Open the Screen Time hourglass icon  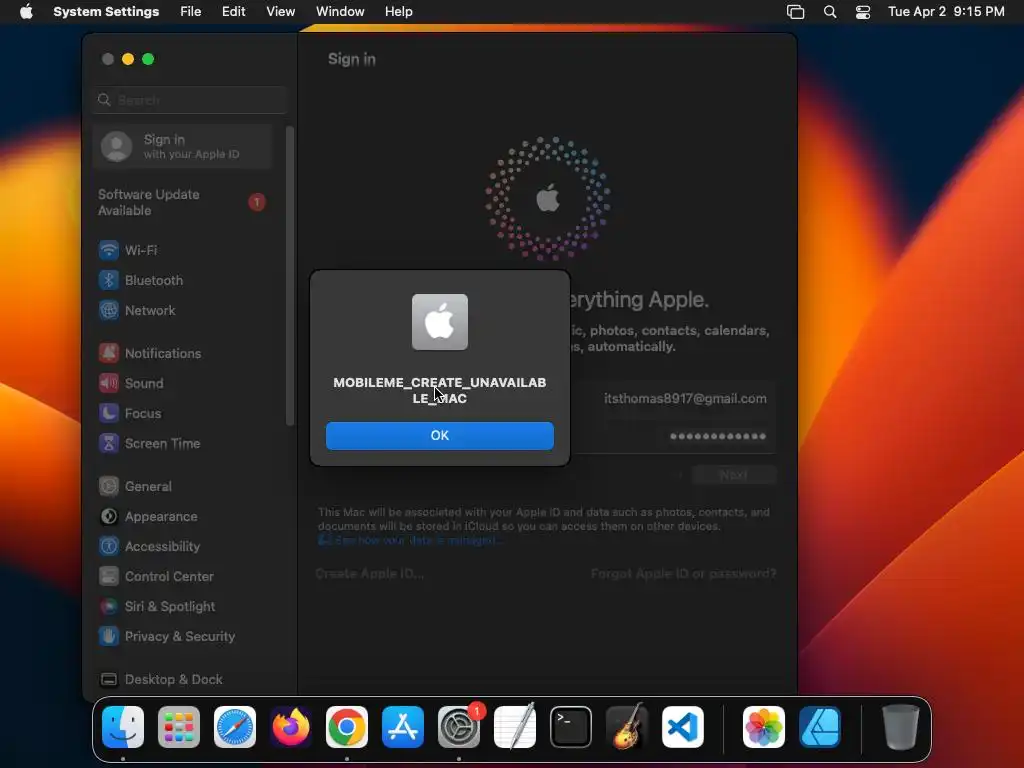tap(108, 443)
